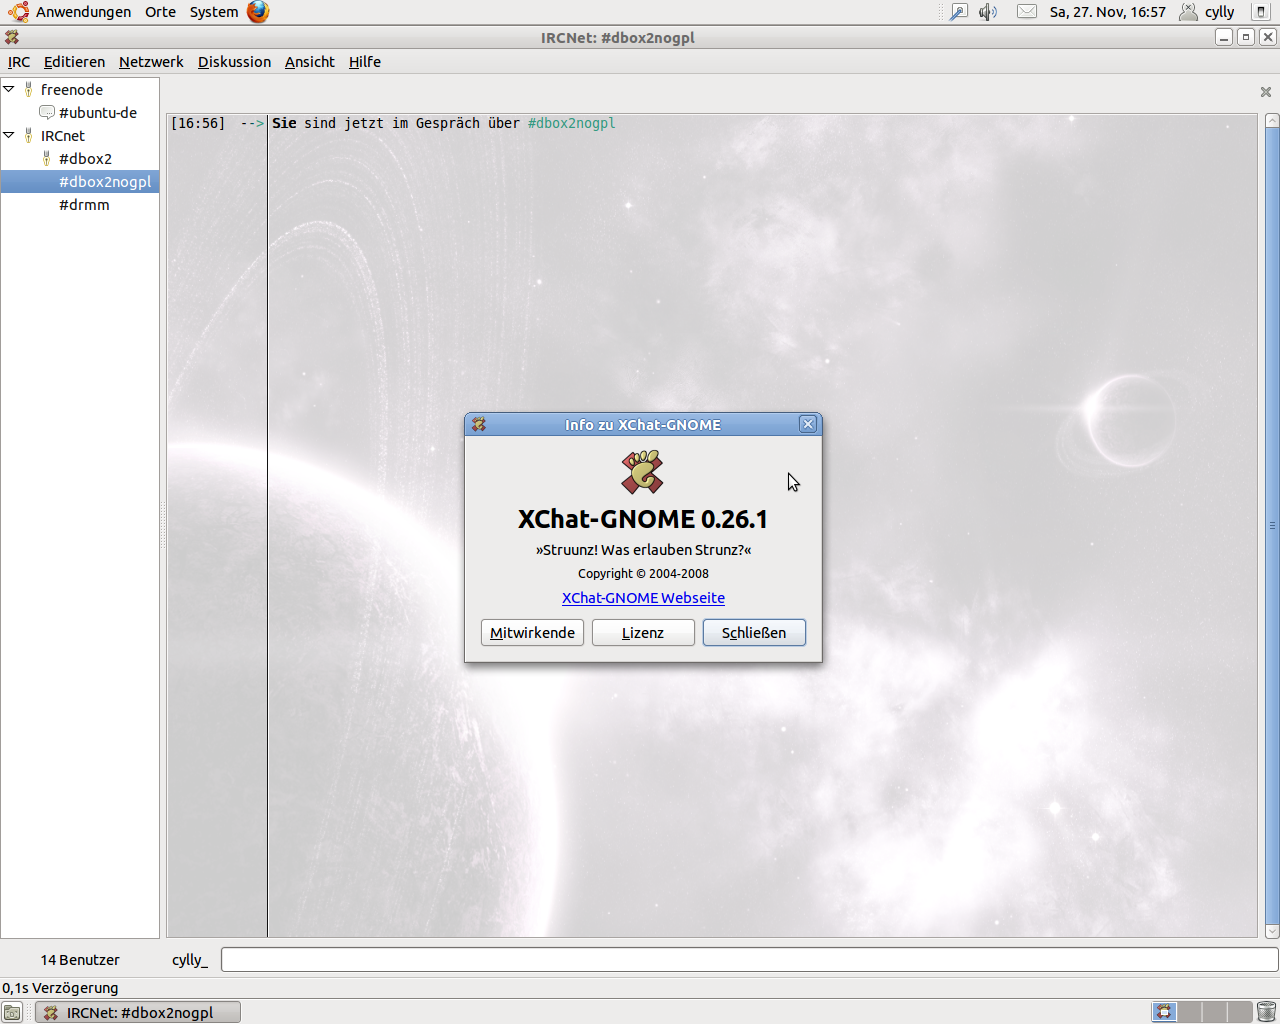The width and height of the screenshot is (1280, 1024).
Task: Click the show desktop icon in the bottom panel
Action: click(x=12, y=1012)
